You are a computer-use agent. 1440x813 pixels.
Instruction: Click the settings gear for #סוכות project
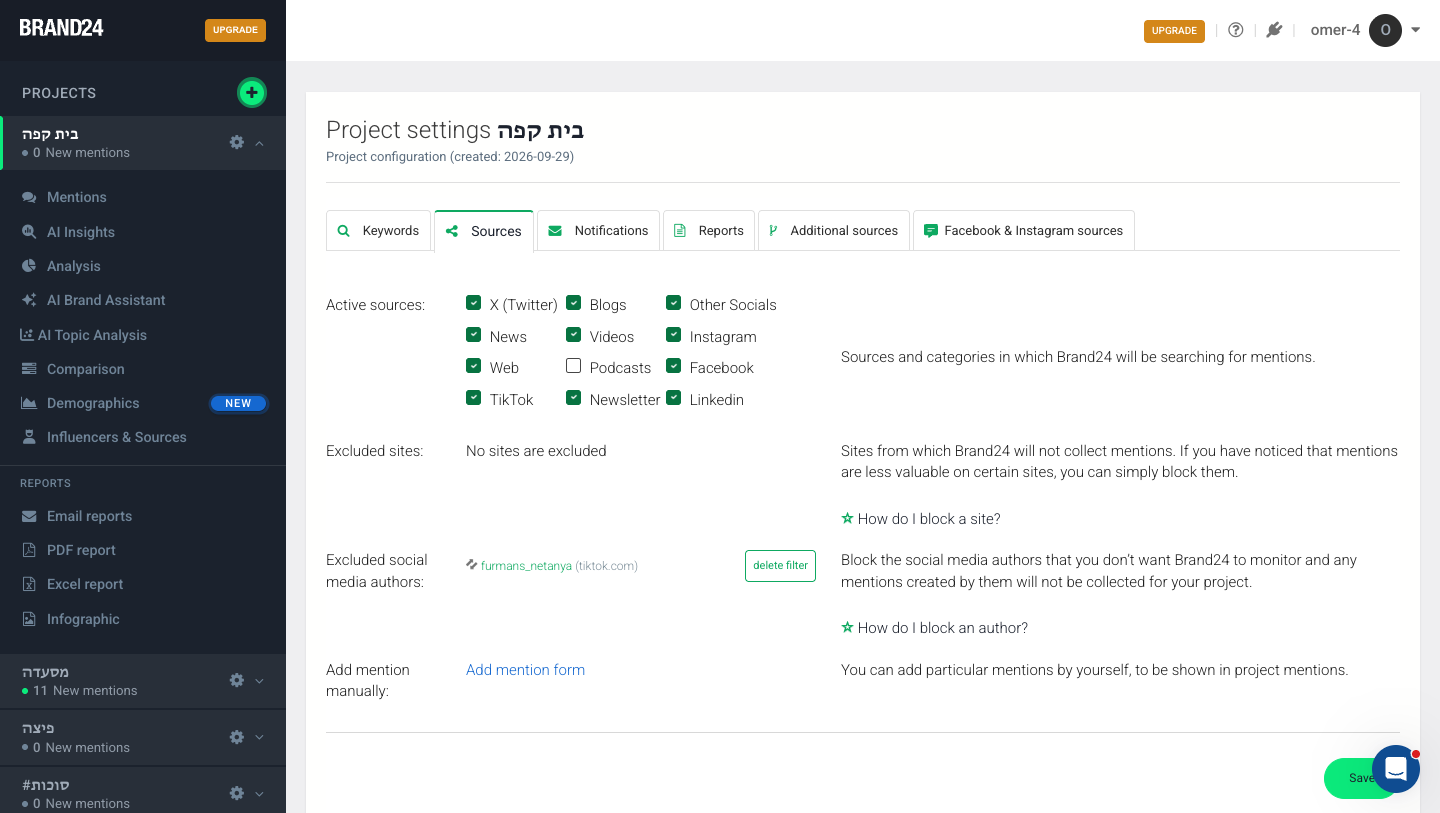pyautogui.click(x=237, y=793)
